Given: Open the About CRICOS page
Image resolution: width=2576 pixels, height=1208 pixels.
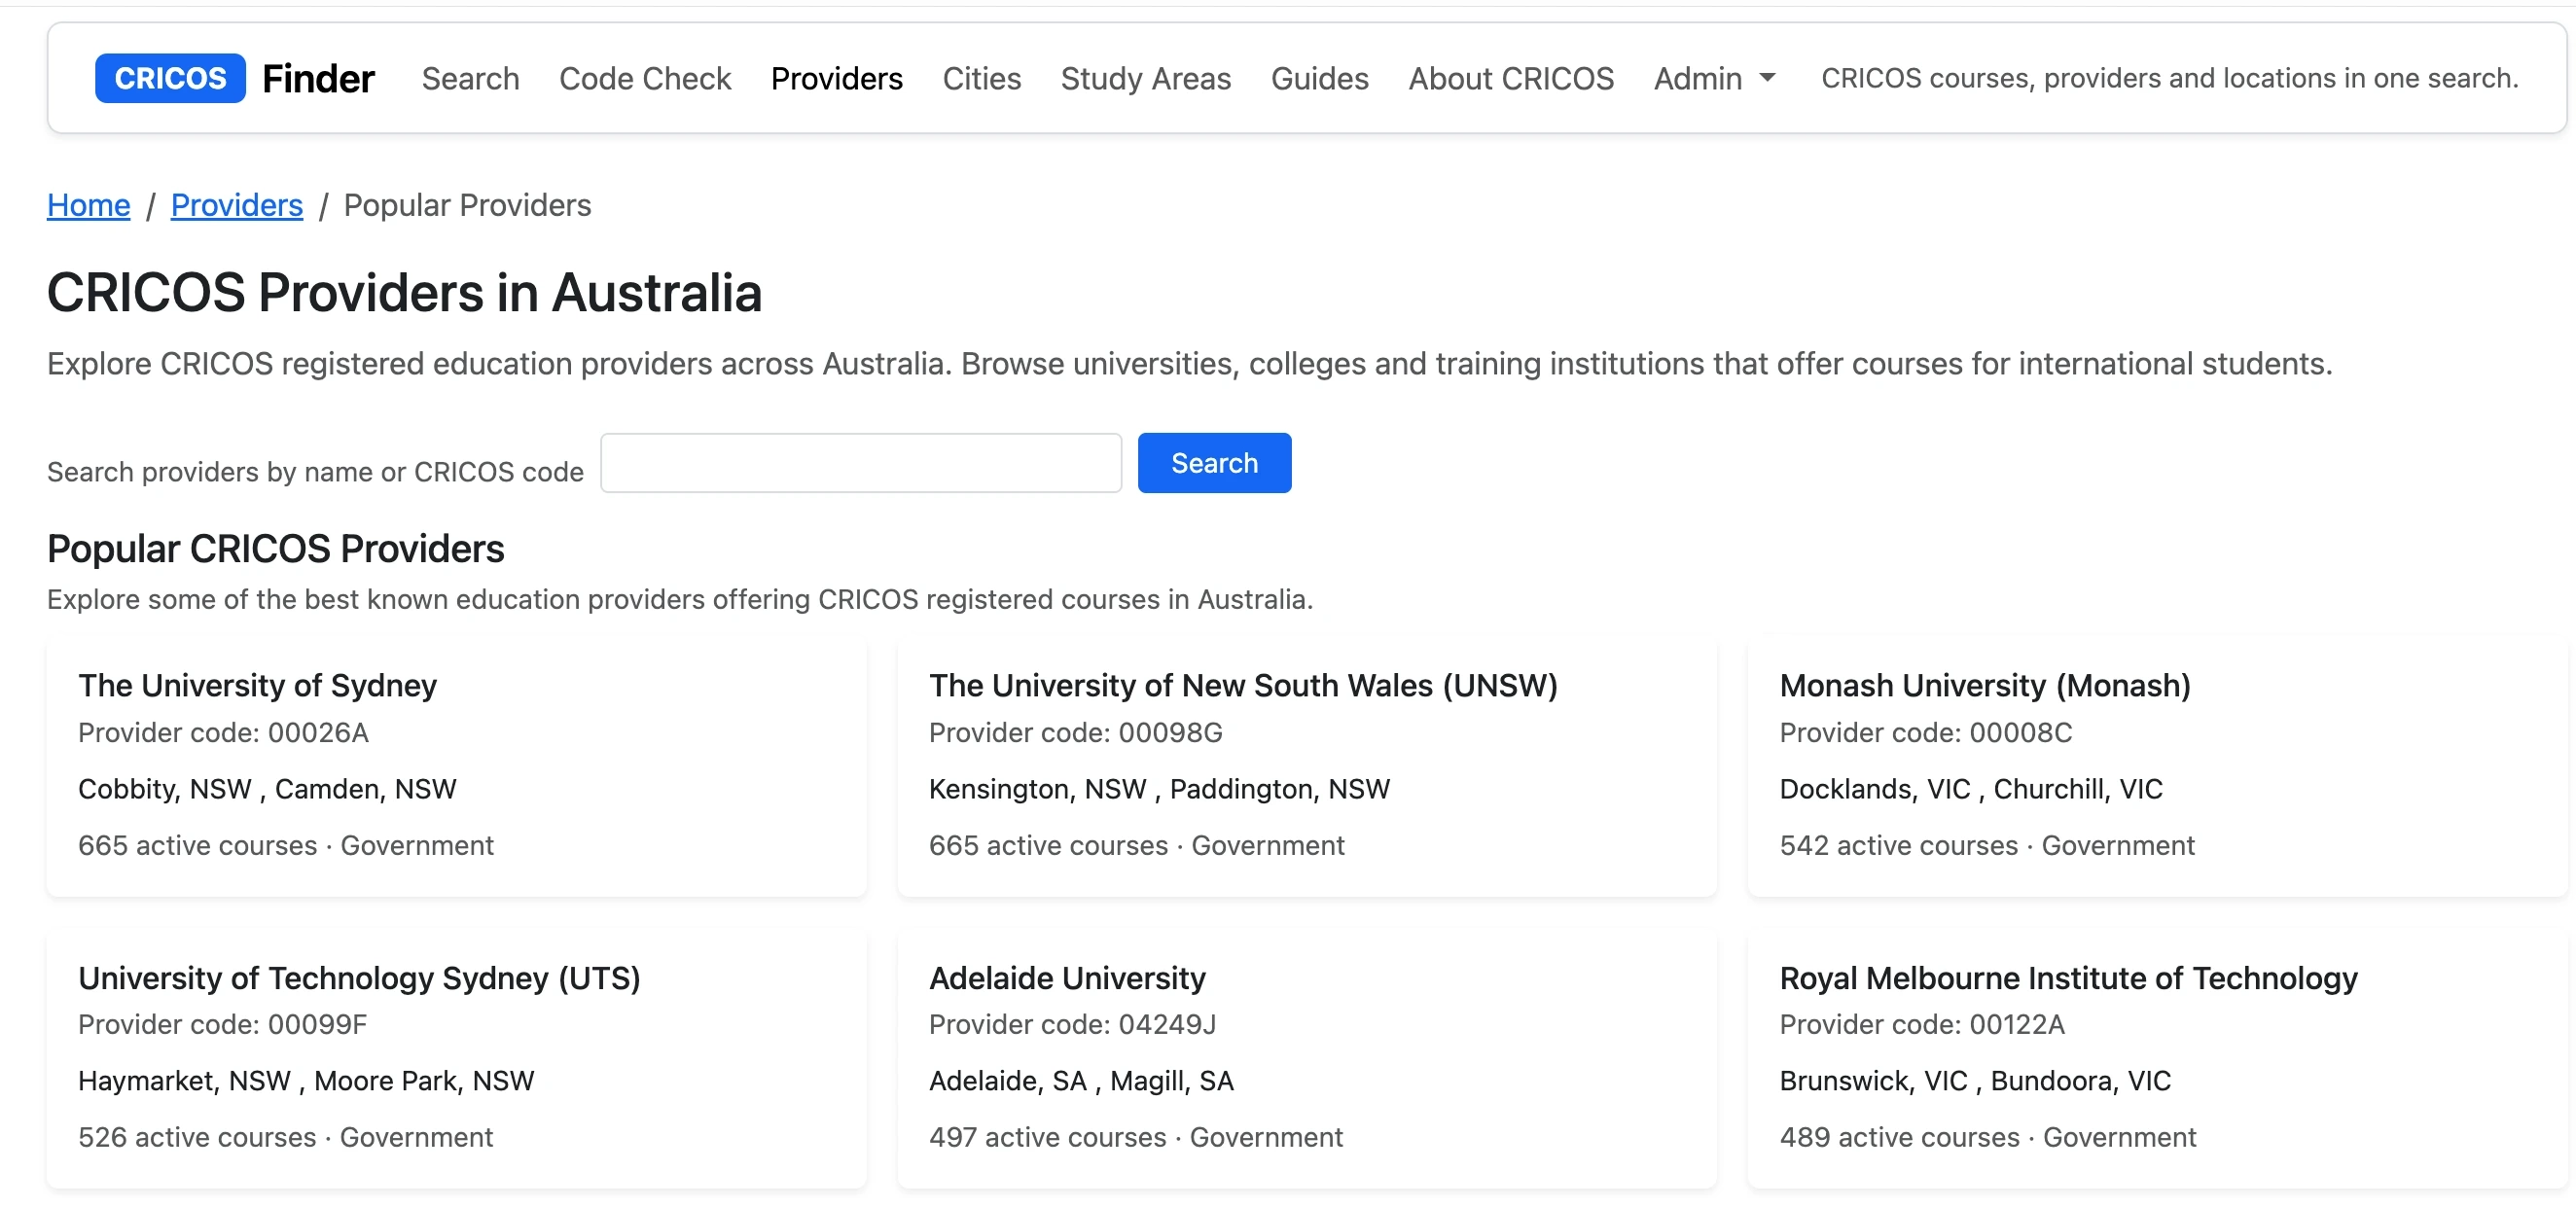Looking at the screenshot, I should (1511, 78).
